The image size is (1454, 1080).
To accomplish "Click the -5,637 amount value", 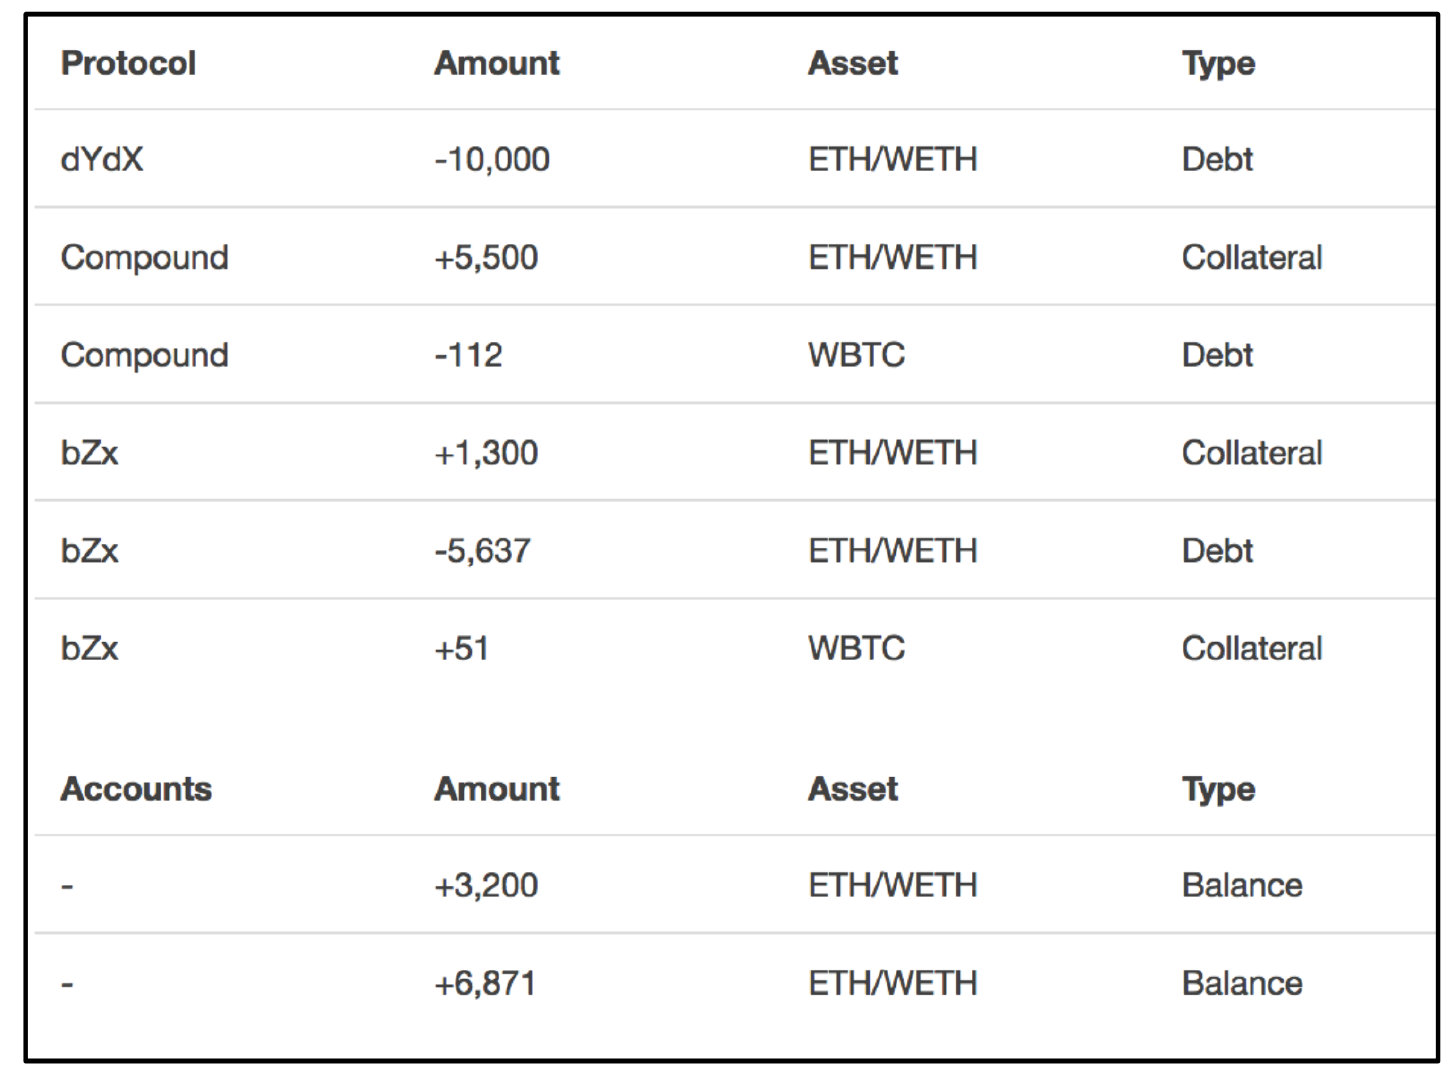I will point(482,550).
